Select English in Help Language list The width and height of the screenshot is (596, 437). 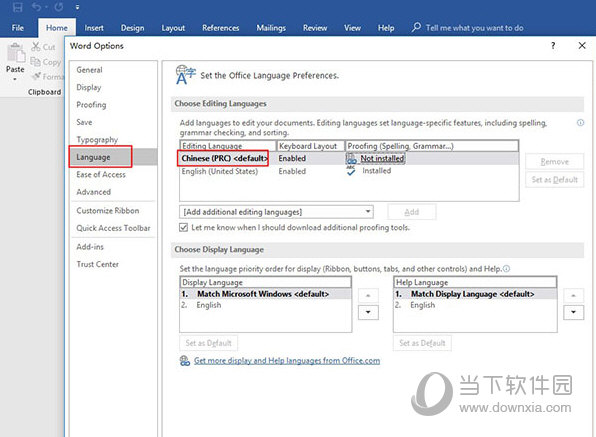click(475, 305)
